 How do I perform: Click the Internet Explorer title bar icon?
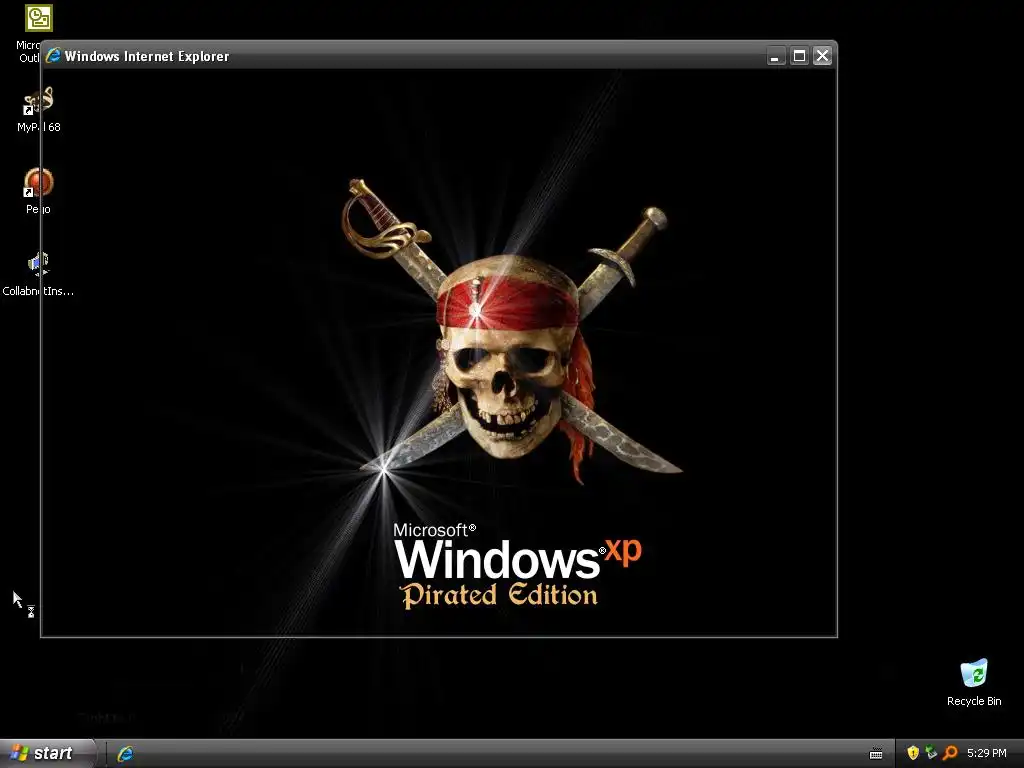pos(54,56)
